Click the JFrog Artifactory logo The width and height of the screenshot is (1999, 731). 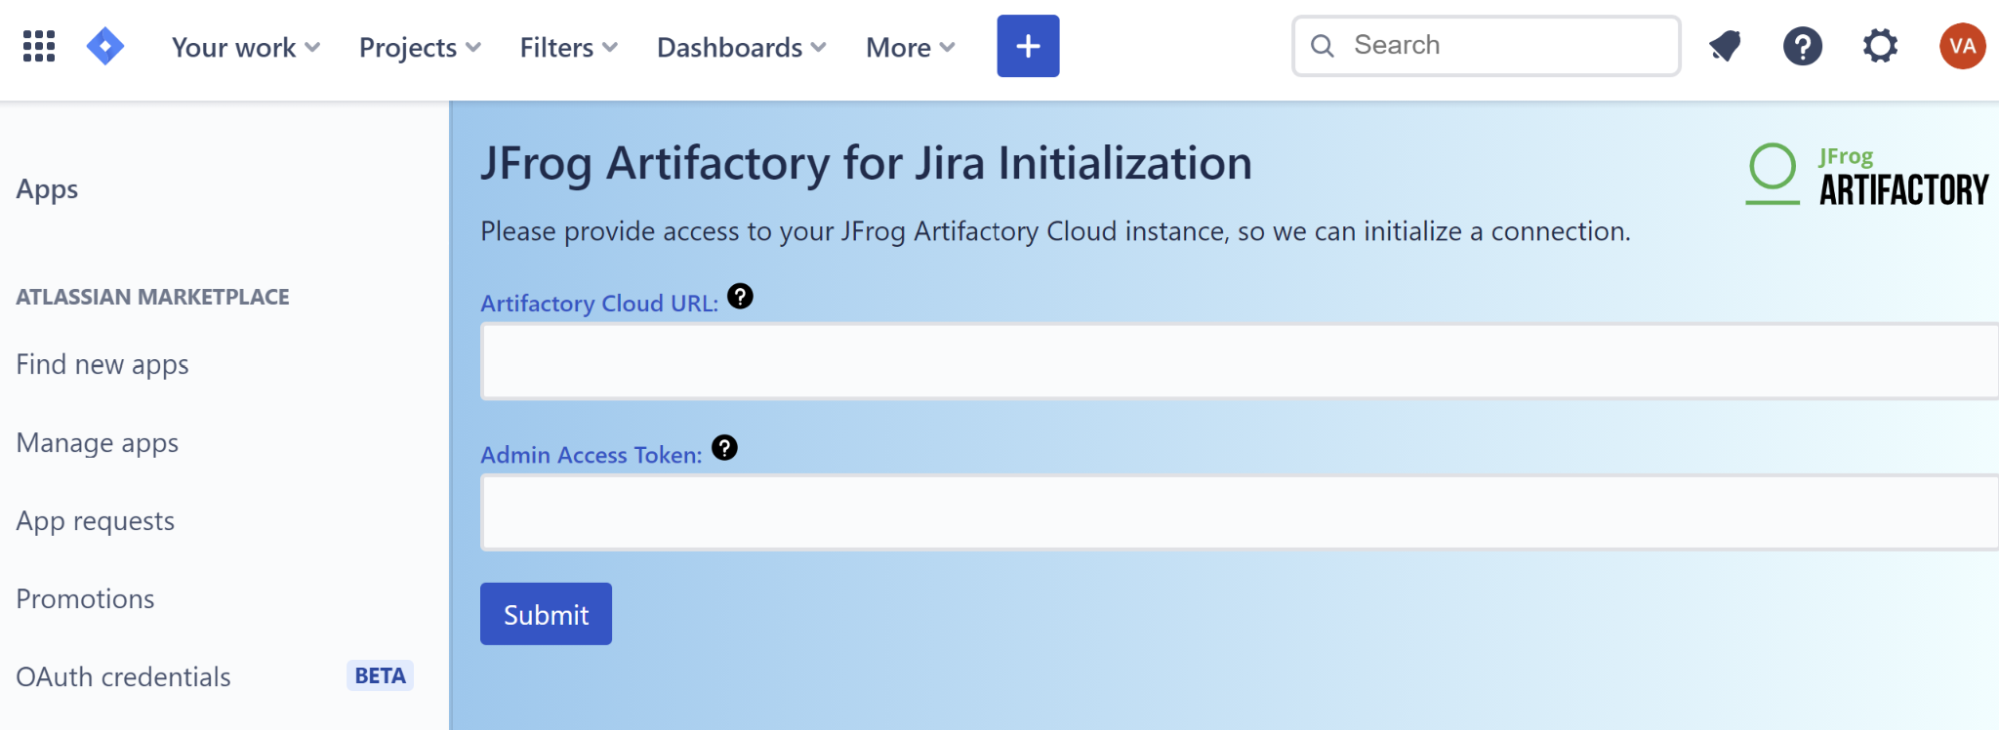click(1867, 175)
